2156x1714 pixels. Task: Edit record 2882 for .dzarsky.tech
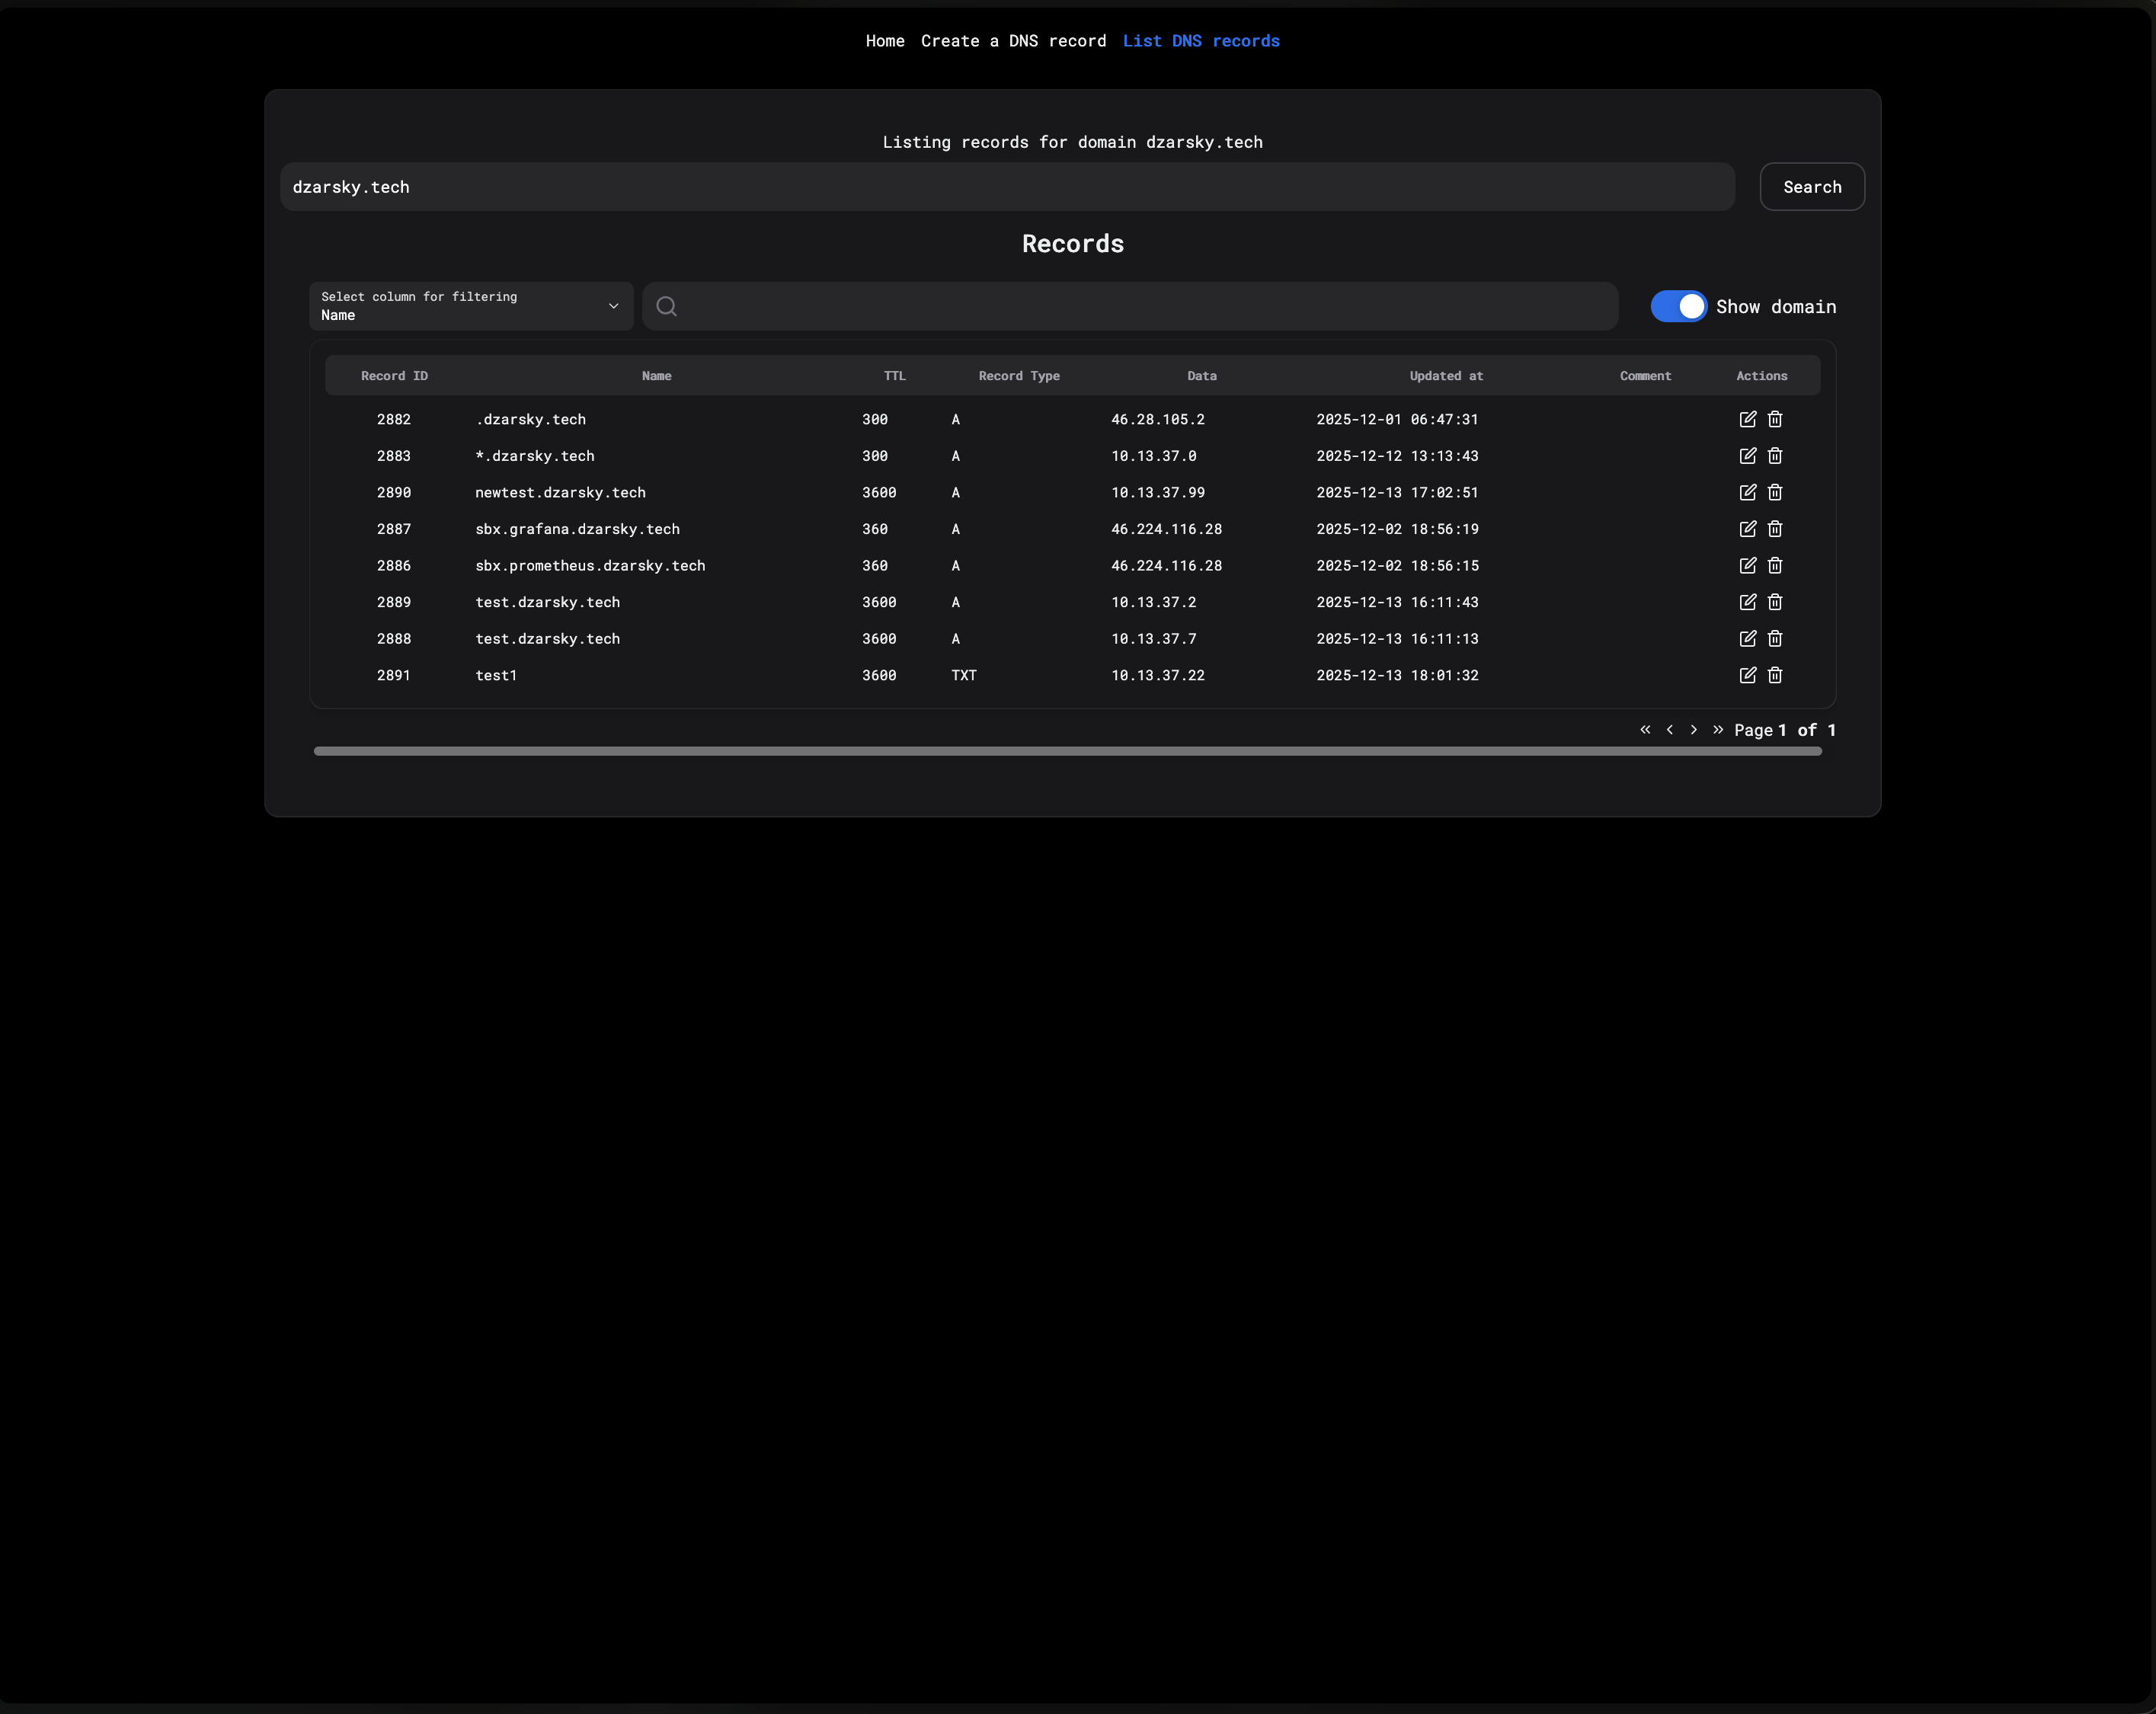1747,419
